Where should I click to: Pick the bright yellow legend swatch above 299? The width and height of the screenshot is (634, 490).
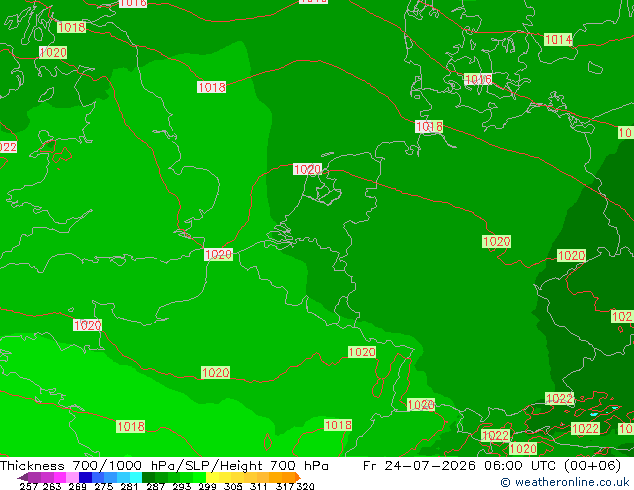[x=212, y=477]
